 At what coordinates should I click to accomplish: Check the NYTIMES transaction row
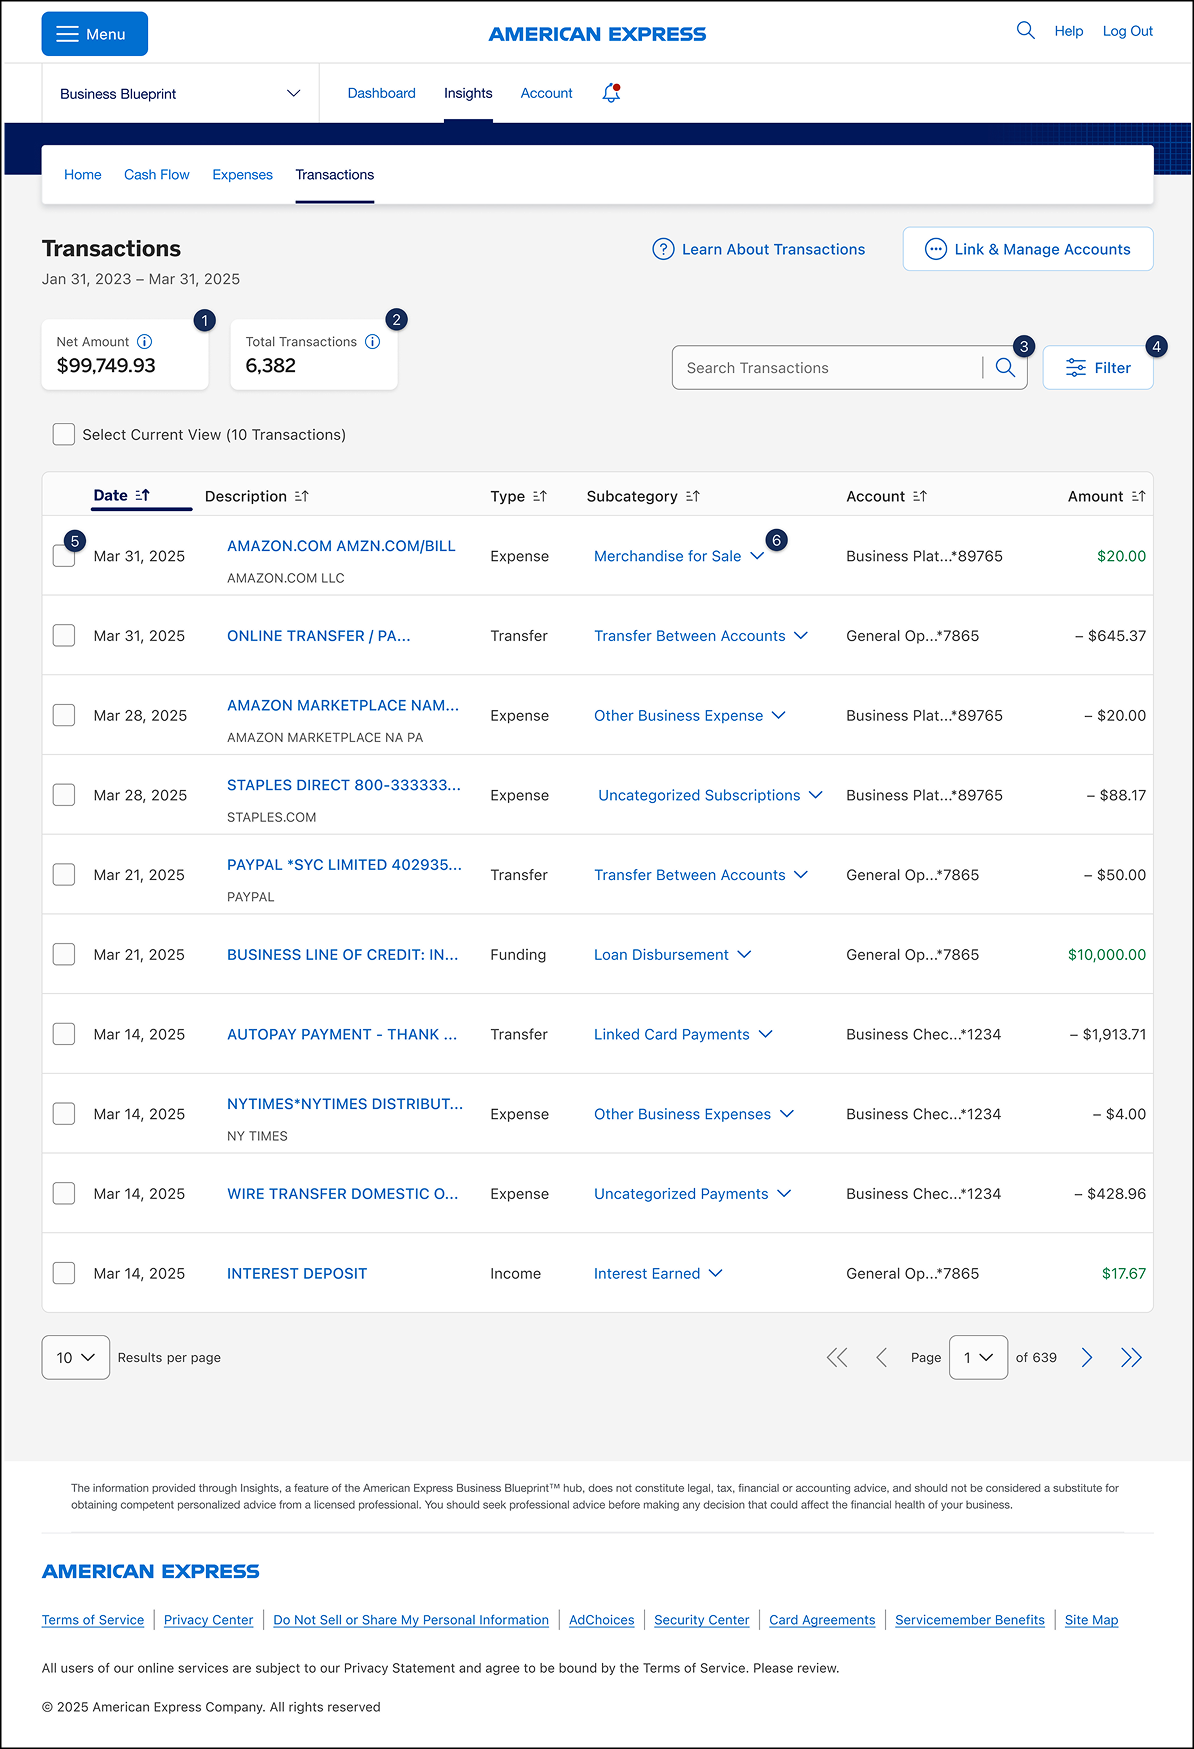pyautogui.click(x=64, y=1114)
